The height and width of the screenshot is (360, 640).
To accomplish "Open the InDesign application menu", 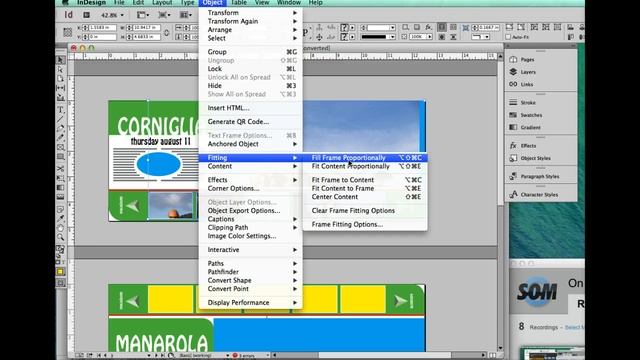I will pyautogui.click(x=91, y=3).
